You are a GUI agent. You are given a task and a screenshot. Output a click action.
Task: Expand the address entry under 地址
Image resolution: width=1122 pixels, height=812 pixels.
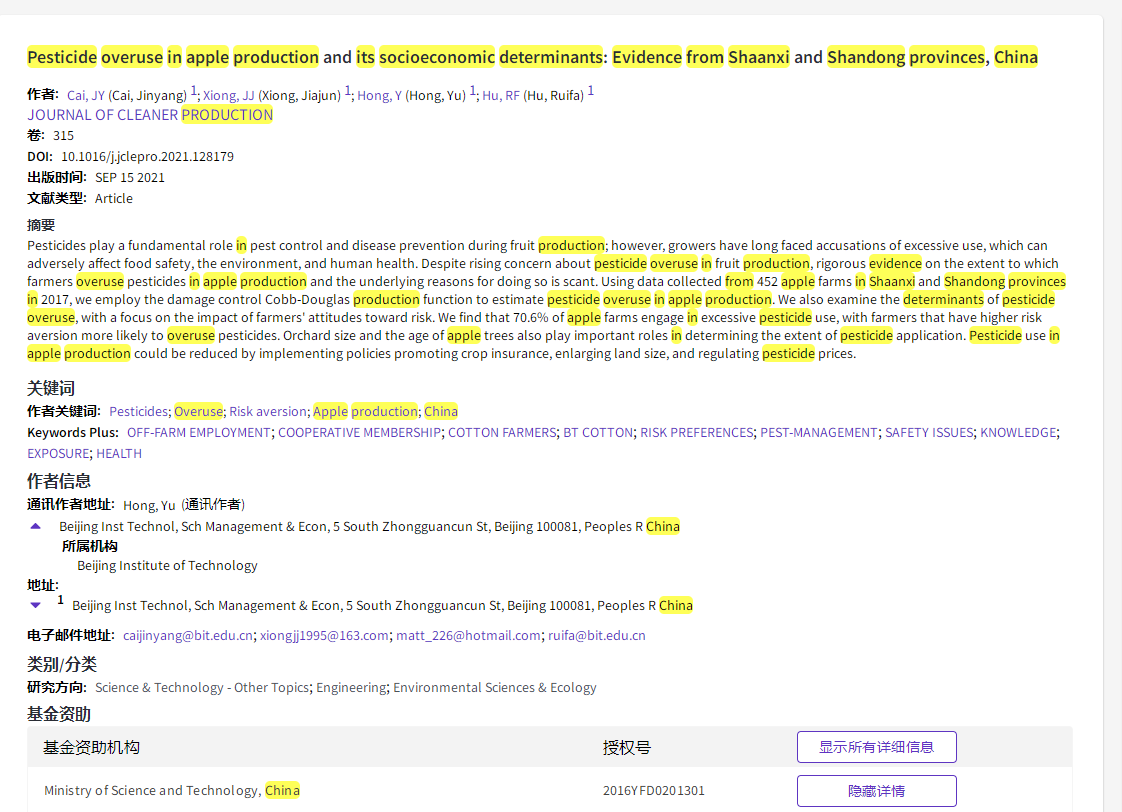tap(36, 604)
